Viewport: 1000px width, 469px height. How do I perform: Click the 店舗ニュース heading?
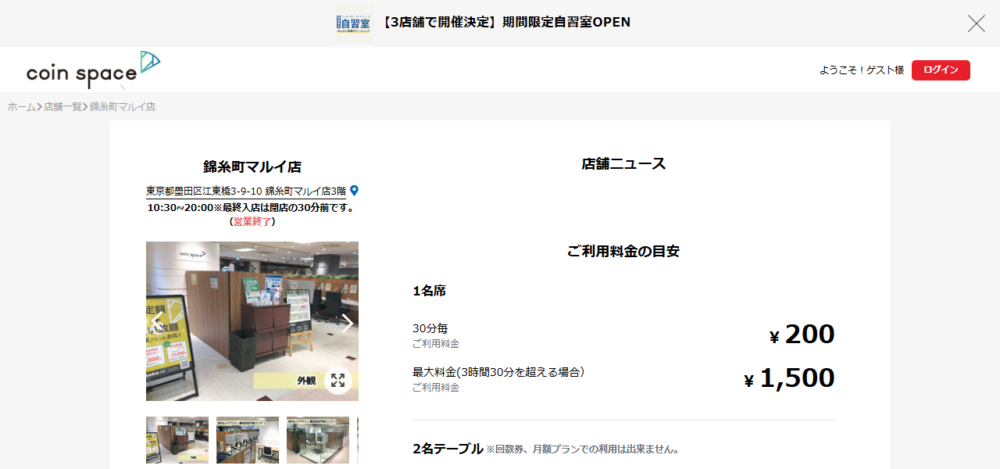click(x=623, y=164)
